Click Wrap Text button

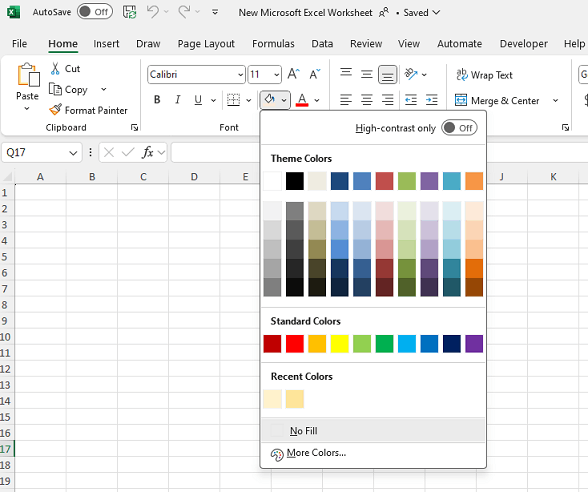[484, 75]
